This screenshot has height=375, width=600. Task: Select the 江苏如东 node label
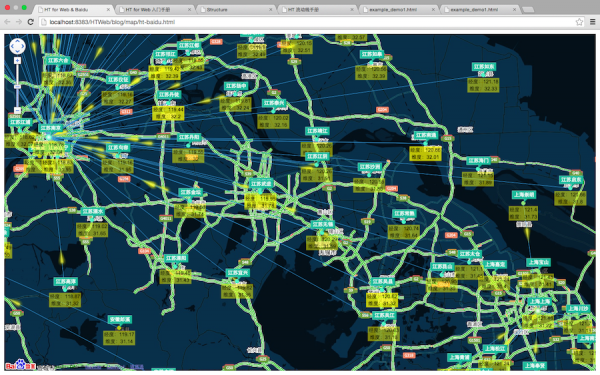point(484,67)
